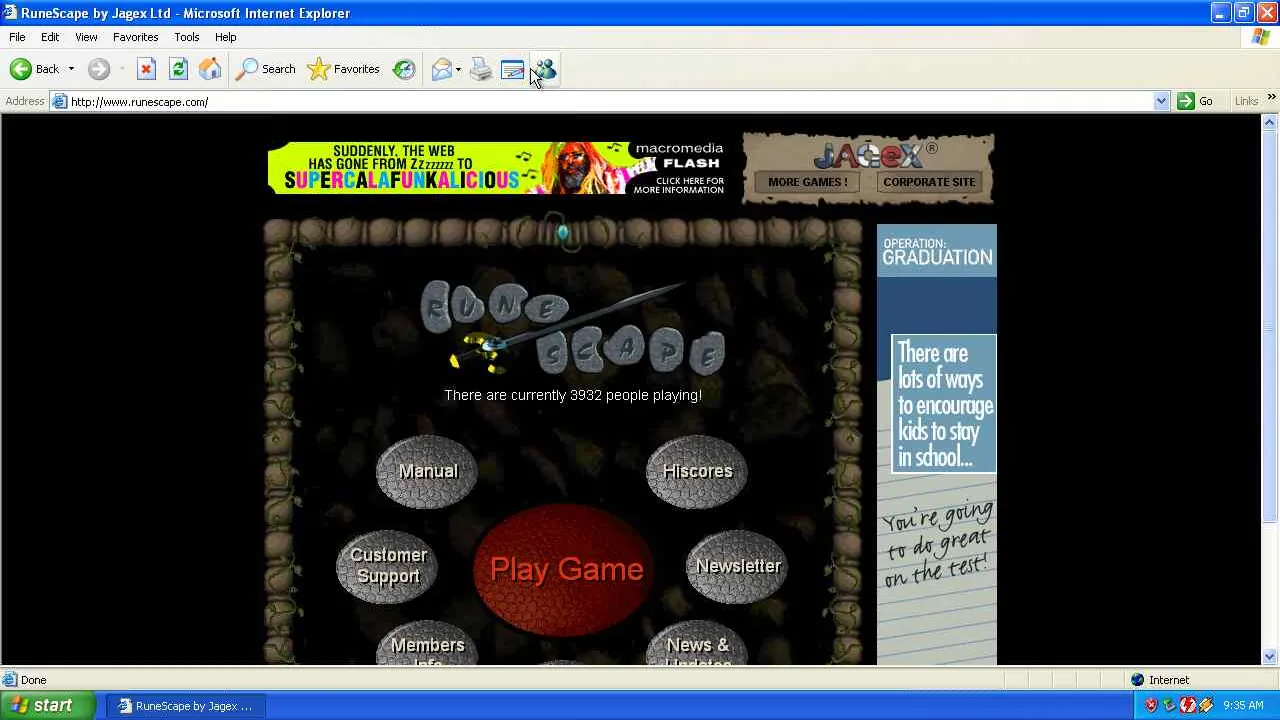The height and width of the screenshot is (720, 1280).
Task: Open the File menu
Action: pyautogui.click(x=17, y=37)
